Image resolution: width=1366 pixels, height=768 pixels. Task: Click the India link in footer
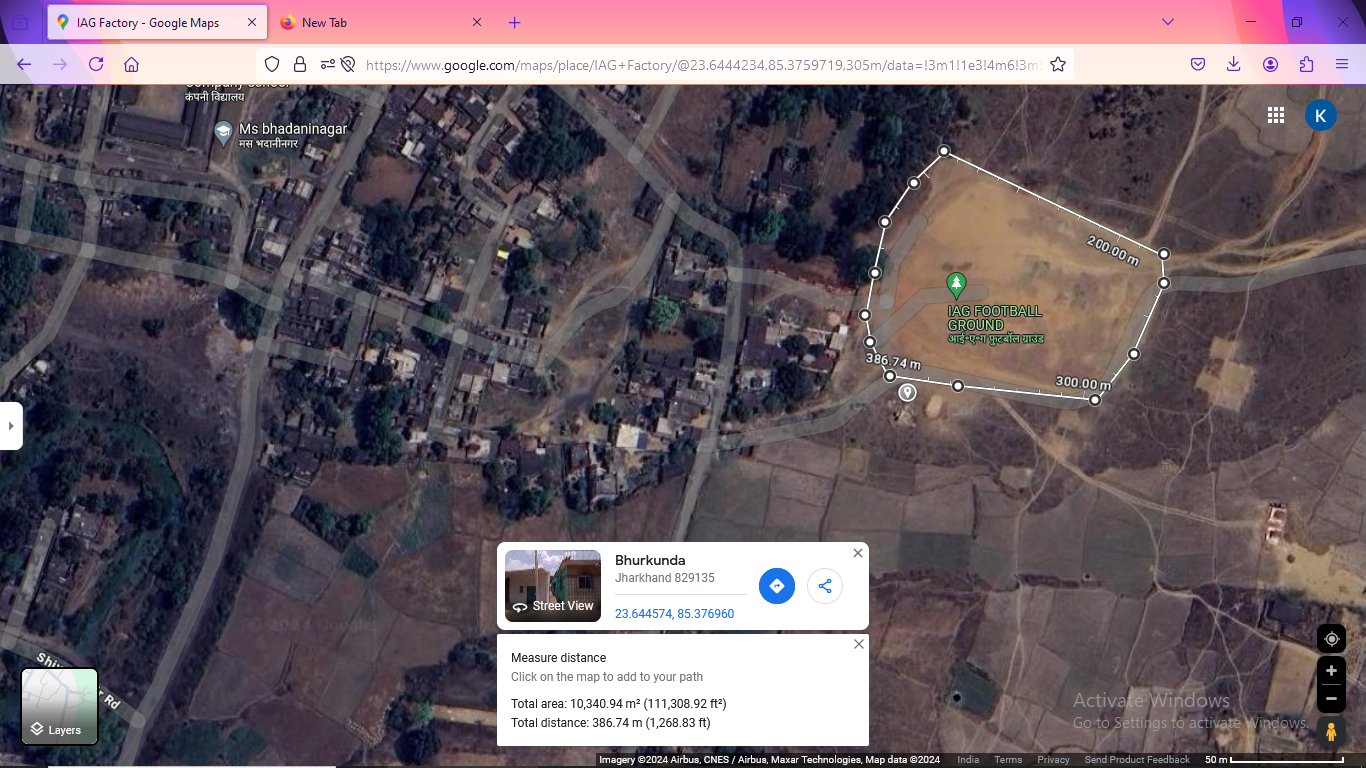[x=968, y=760]
